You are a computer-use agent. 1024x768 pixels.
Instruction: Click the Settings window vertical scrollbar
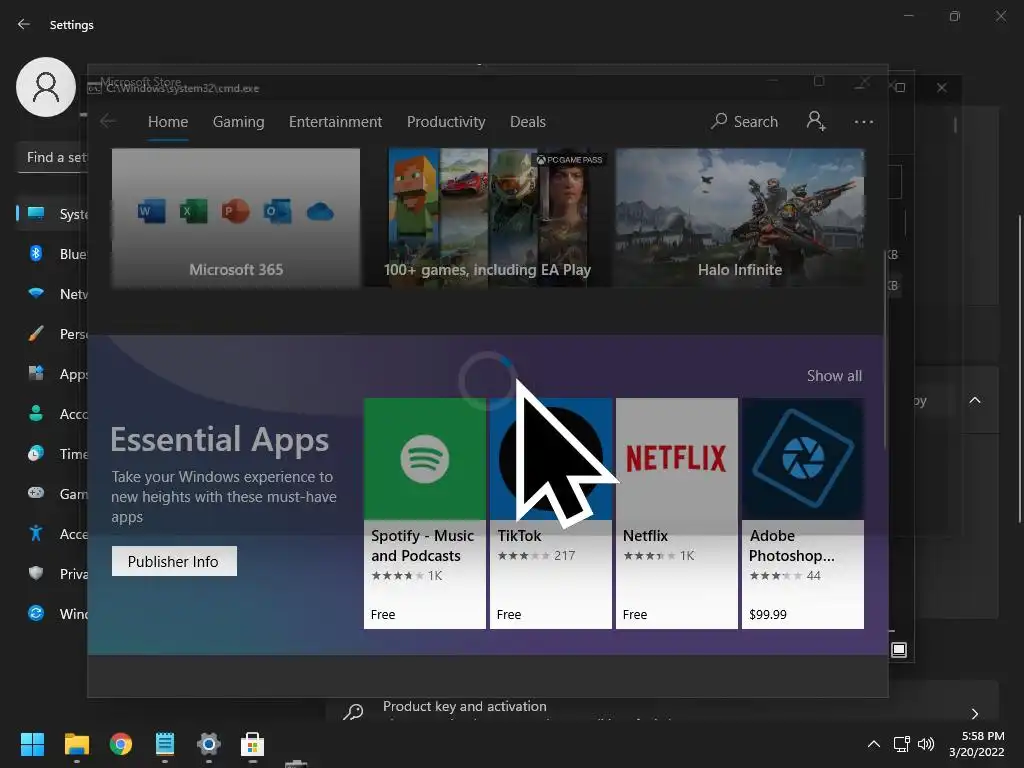coord(1019,369)
